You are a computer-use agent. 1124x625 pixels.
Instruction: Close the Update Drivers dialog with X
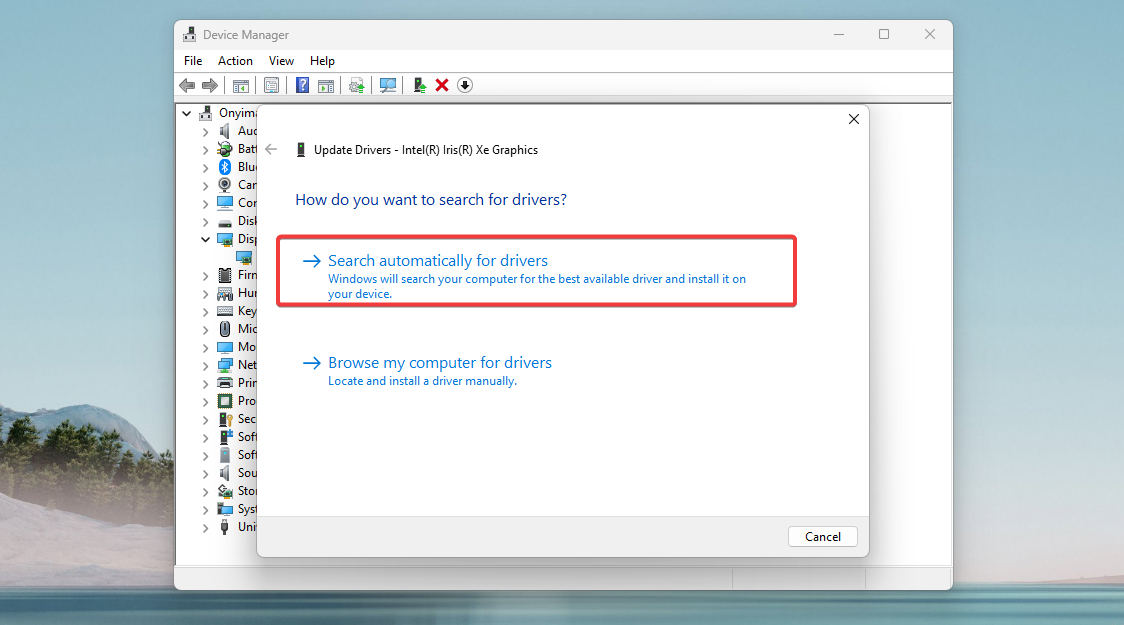point(854,119)
